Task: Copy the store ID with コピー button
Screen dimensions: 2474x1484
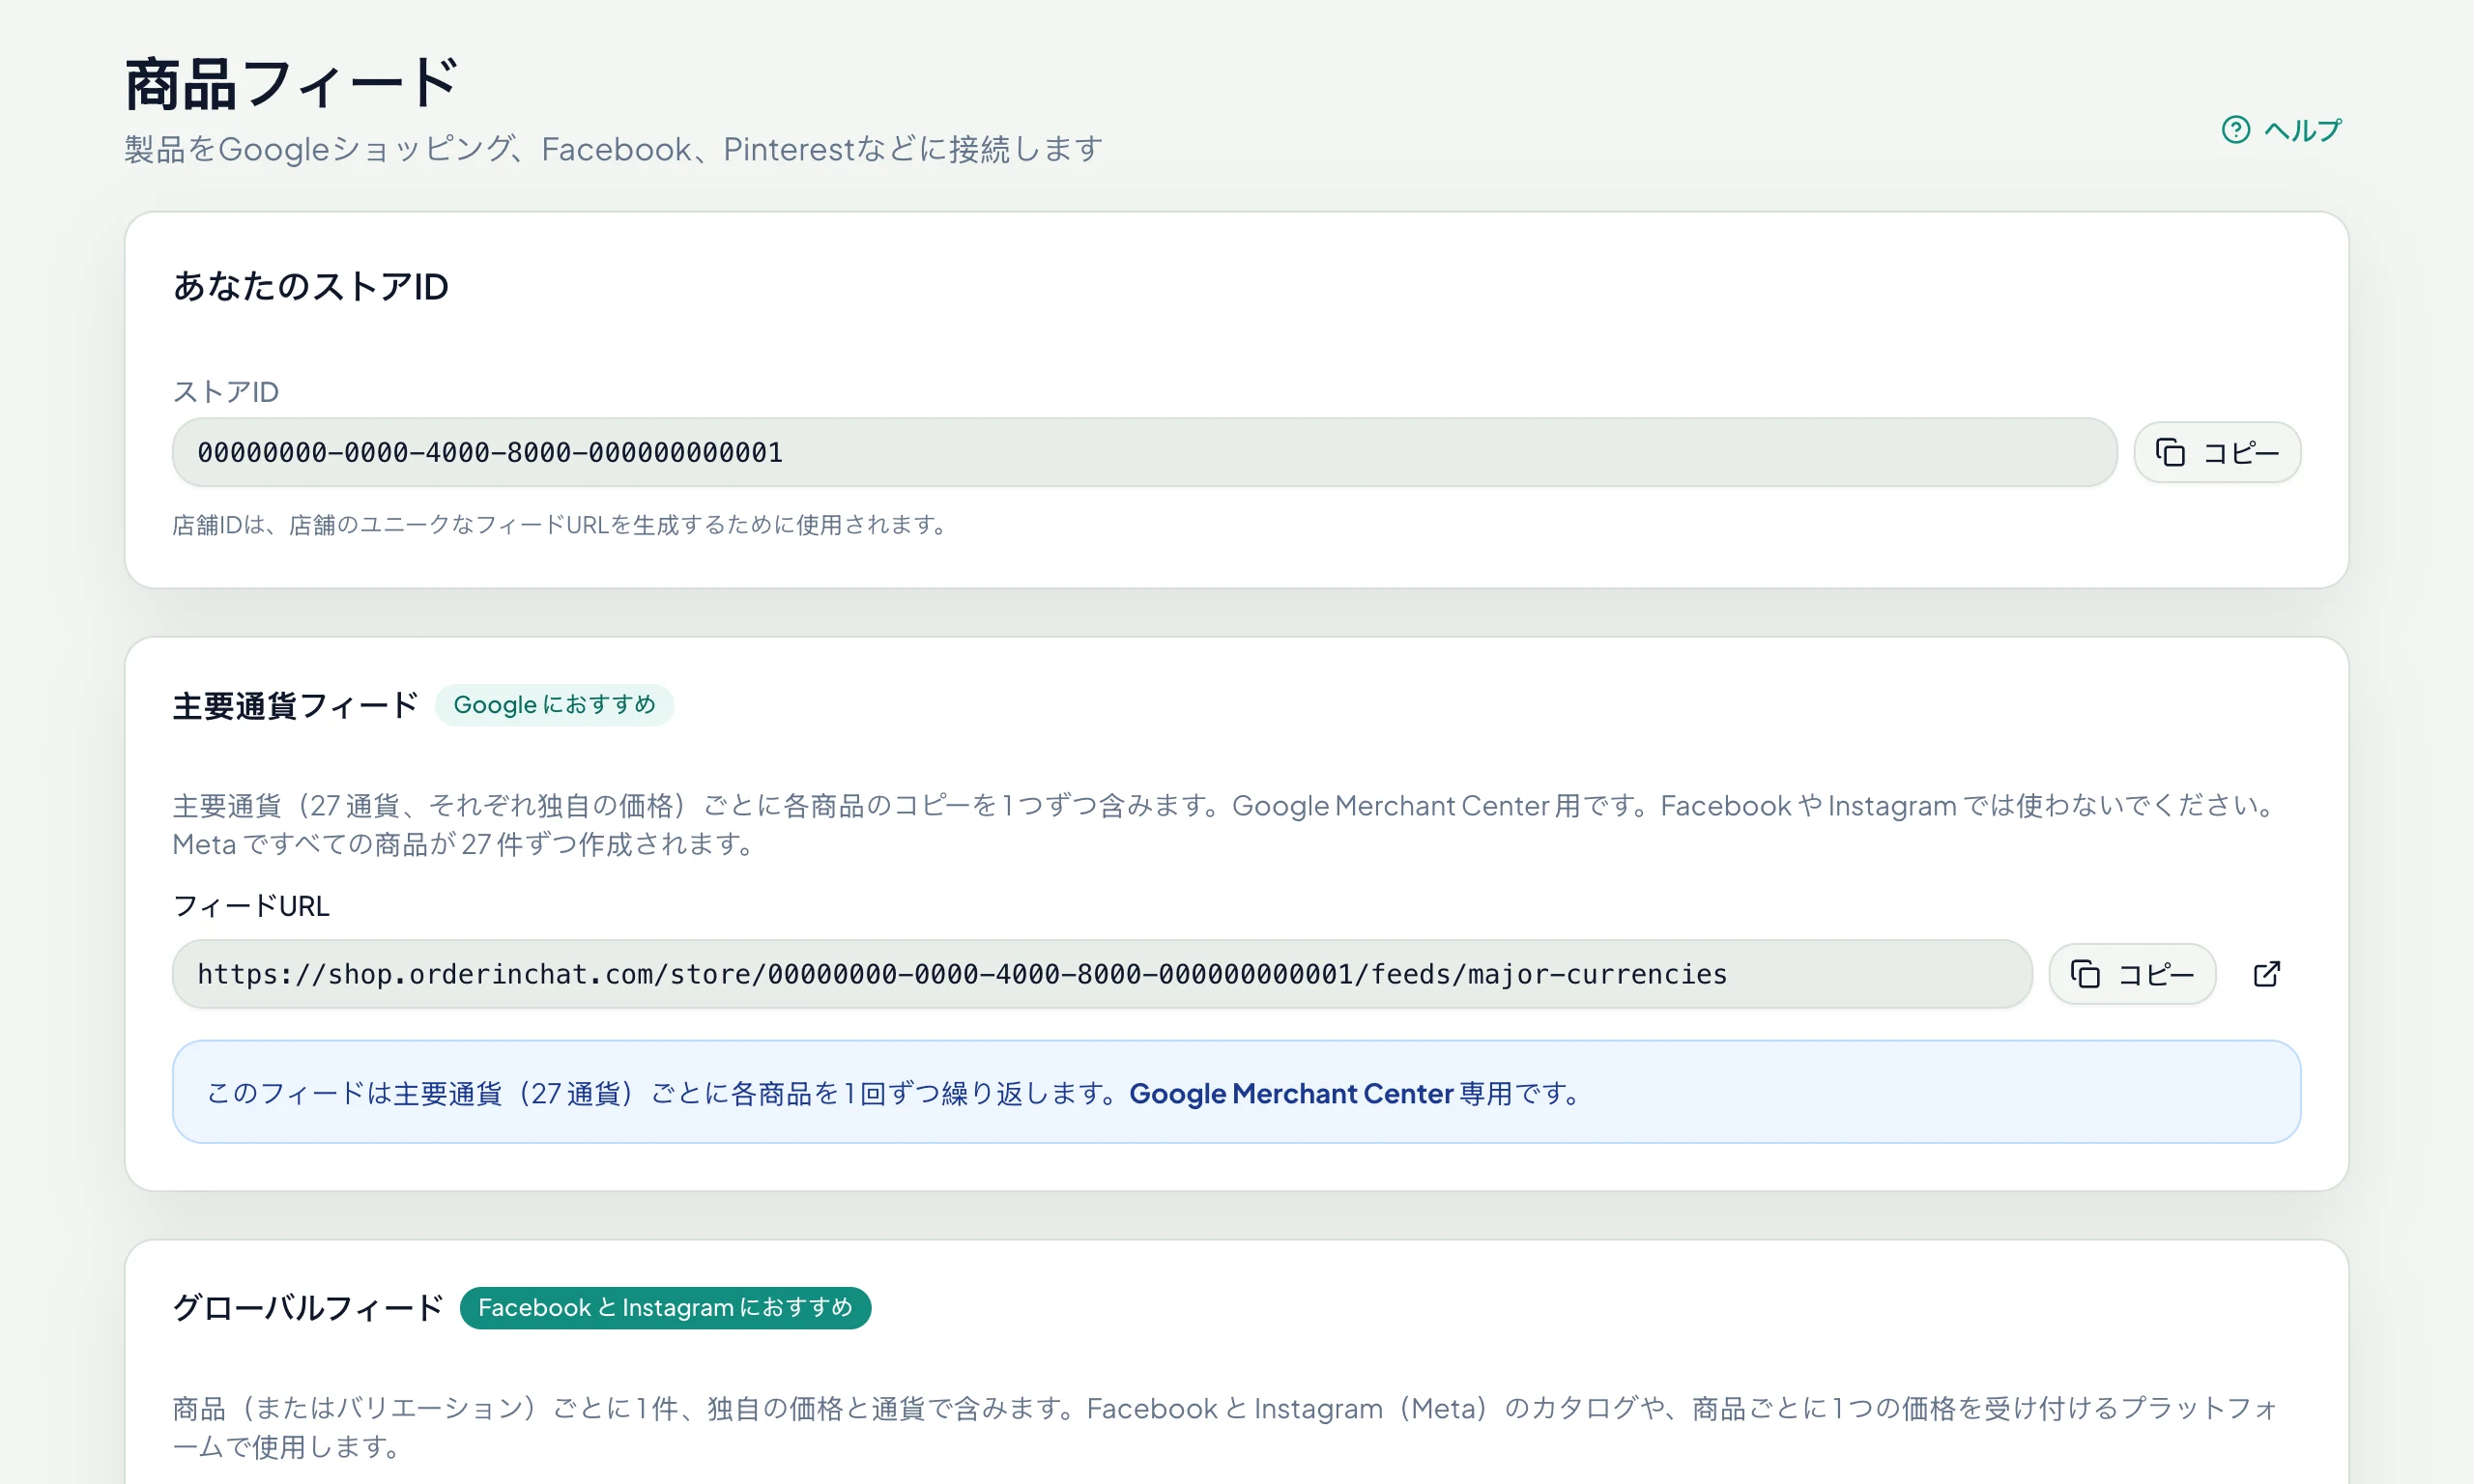Action: (2217, 453)
